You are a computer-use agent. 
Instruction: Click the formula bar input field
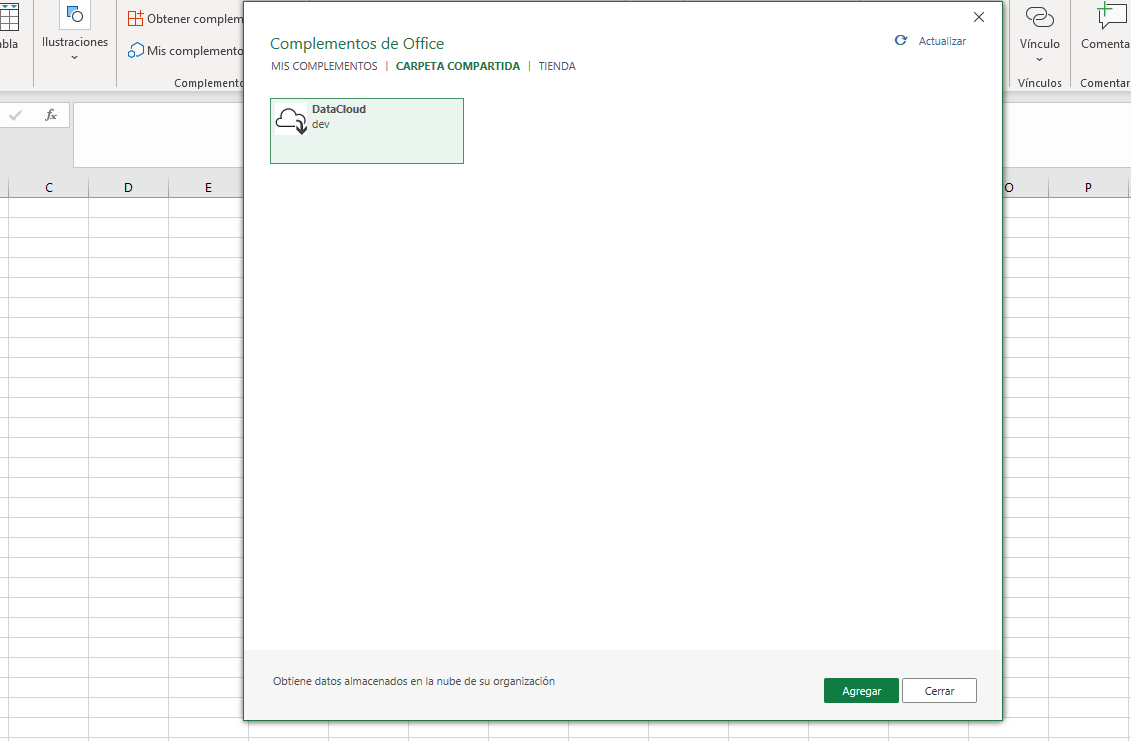(158, 135)
